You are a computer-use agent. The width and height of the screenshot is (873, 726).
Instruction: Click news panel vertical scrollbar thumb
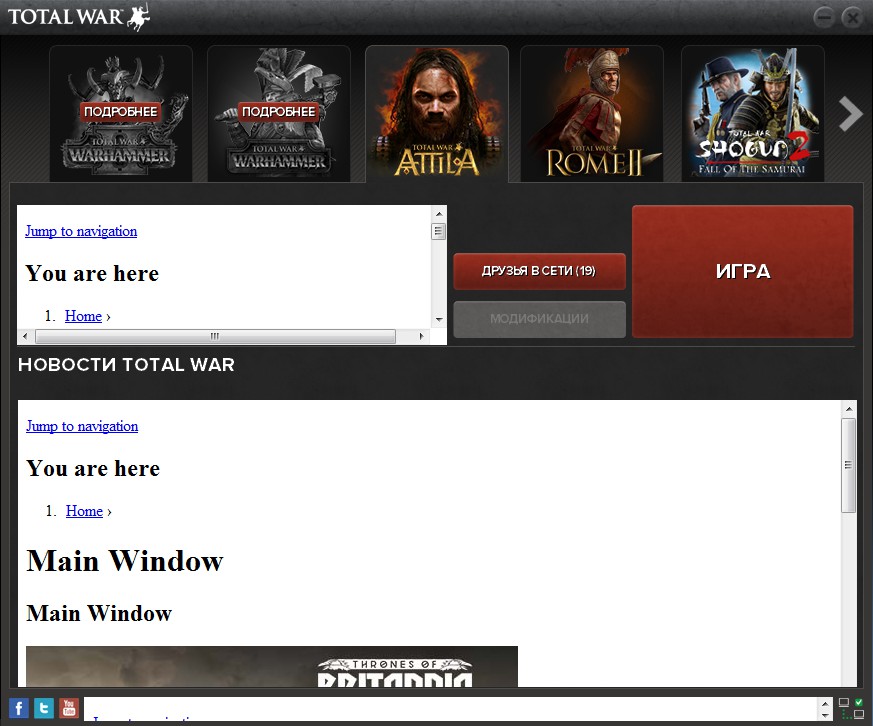click(849, 465)
